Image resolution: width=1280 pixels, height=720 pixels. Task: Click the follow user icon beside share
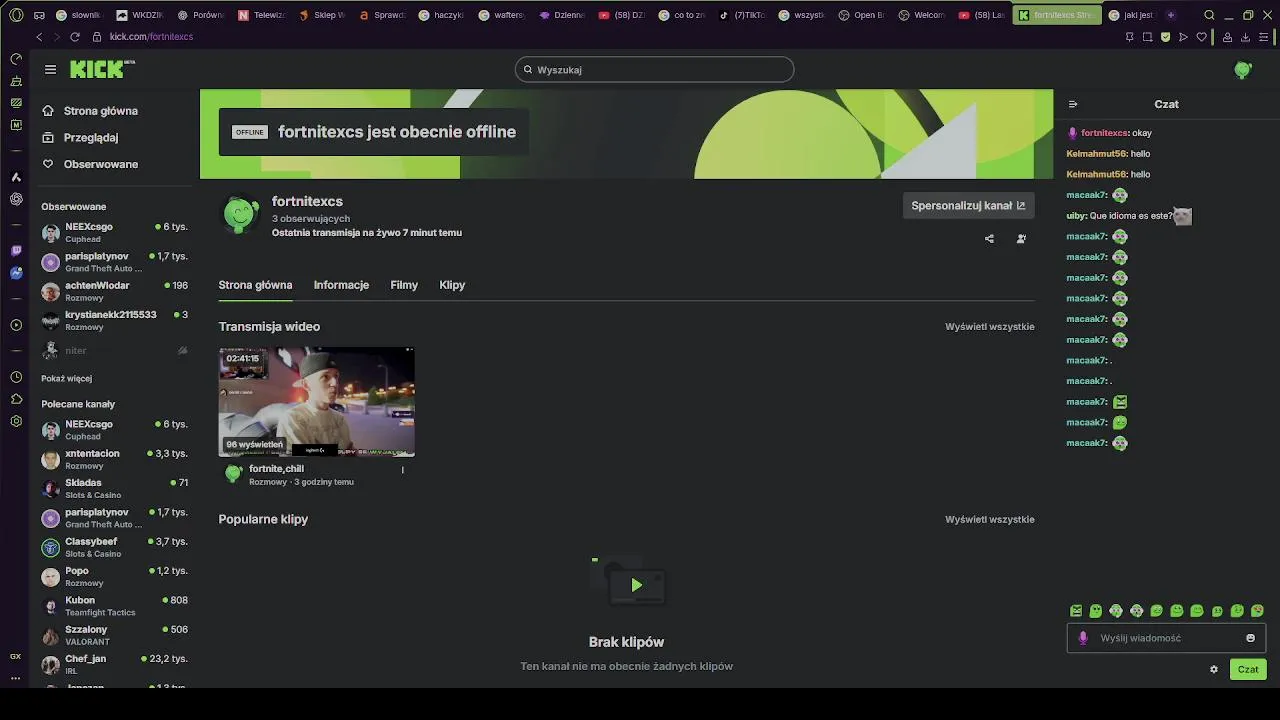1021,239
